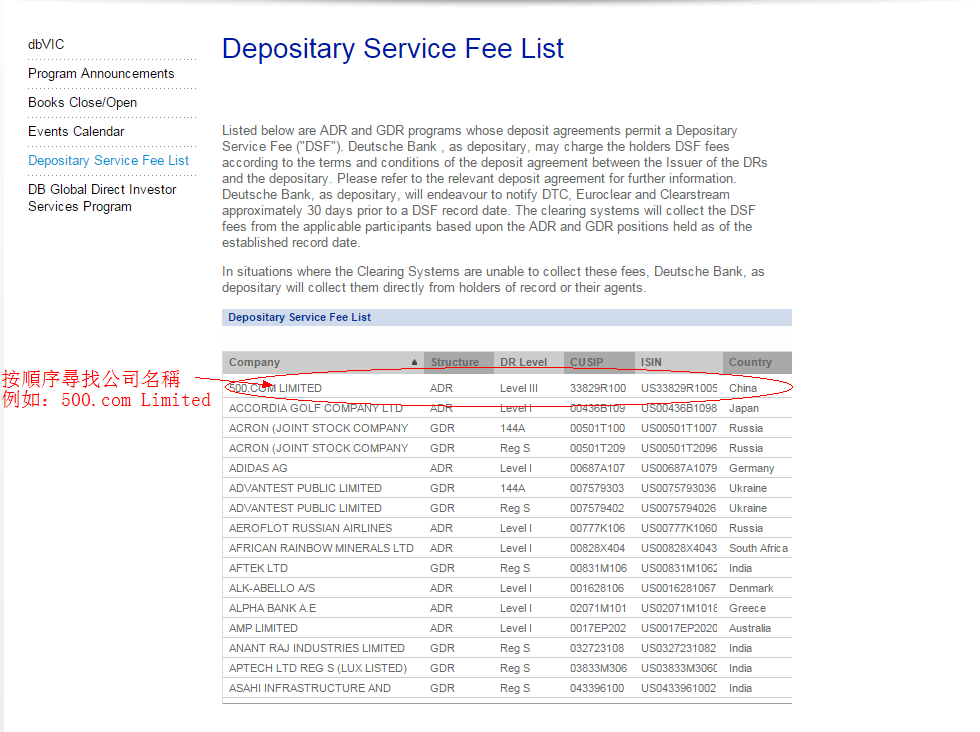The width and height of the screenshot is (980, 732).
Task: Click CUSIP value 33829R100
Action: [598, 388]
